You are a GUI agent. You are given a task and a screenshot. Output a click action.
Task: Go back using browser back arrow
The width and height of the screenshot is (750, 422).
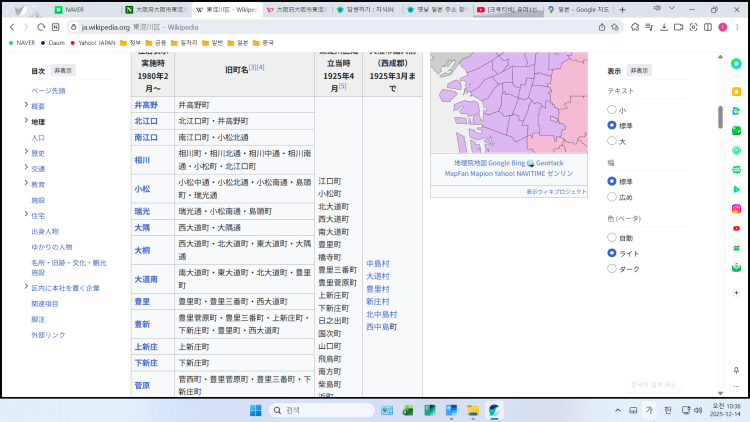click(10, 27)
